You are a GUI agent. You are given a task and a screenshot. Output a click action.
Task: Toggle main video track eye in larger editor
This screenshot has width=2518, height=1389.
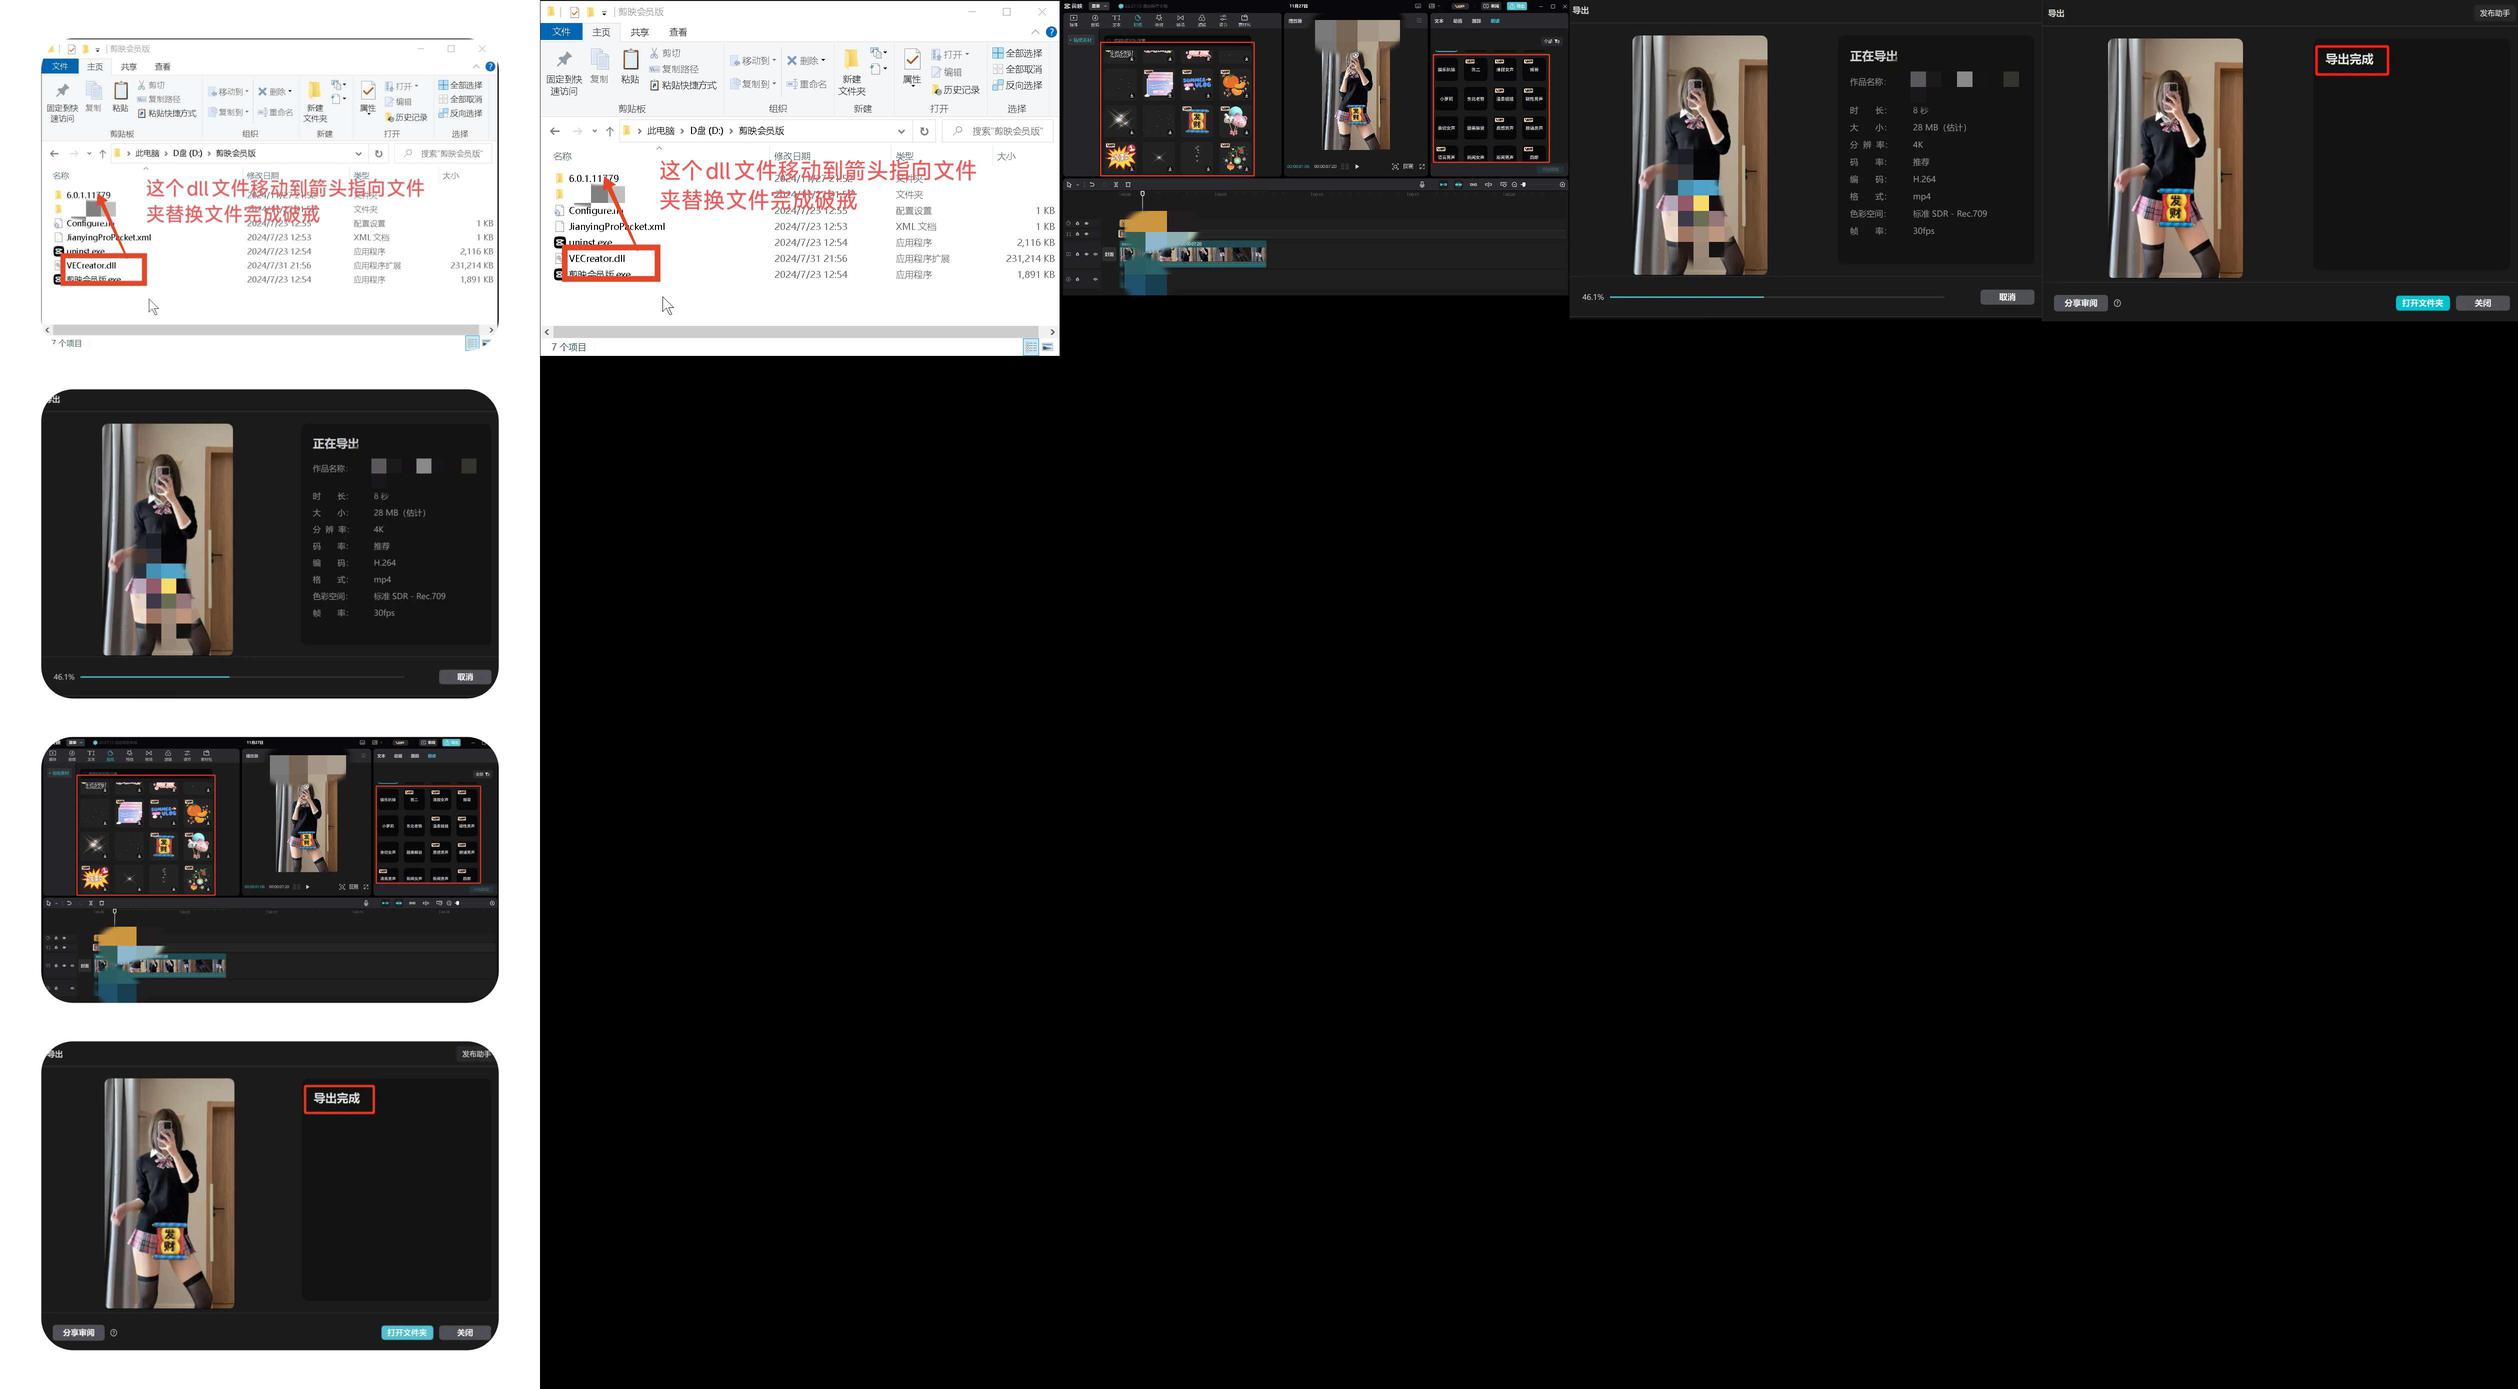[1086, 254]
